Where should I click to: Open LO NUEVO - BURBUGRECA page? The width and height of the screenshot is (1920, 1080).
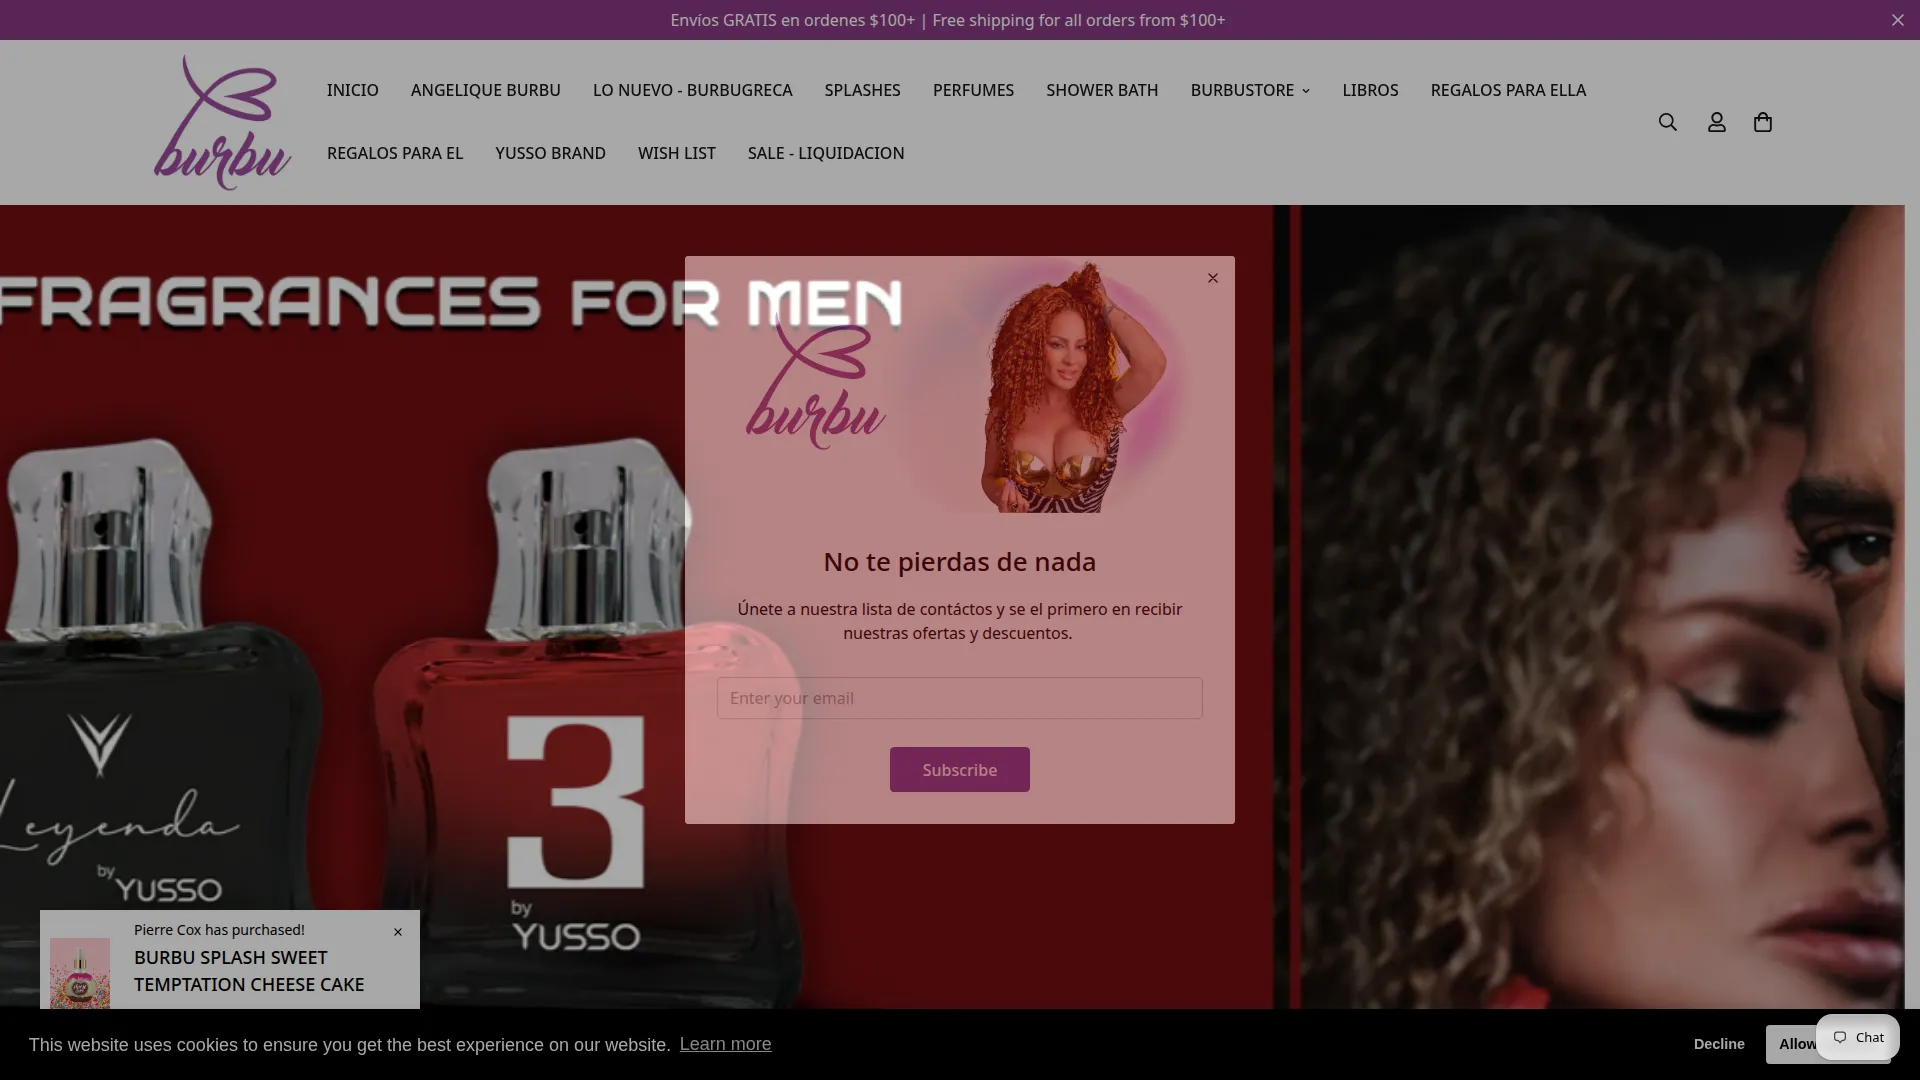point(692,90)
